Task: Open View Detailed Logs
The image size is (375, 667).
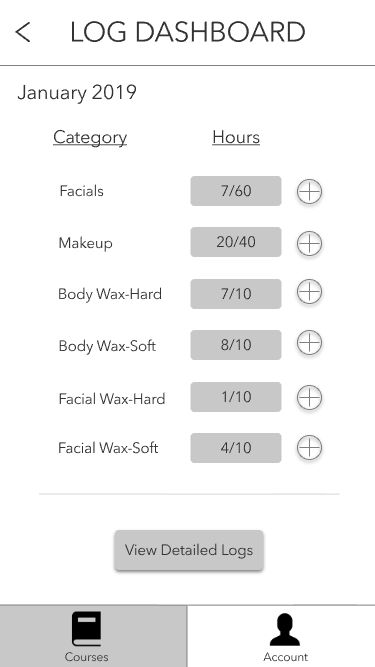Action: 189,550
